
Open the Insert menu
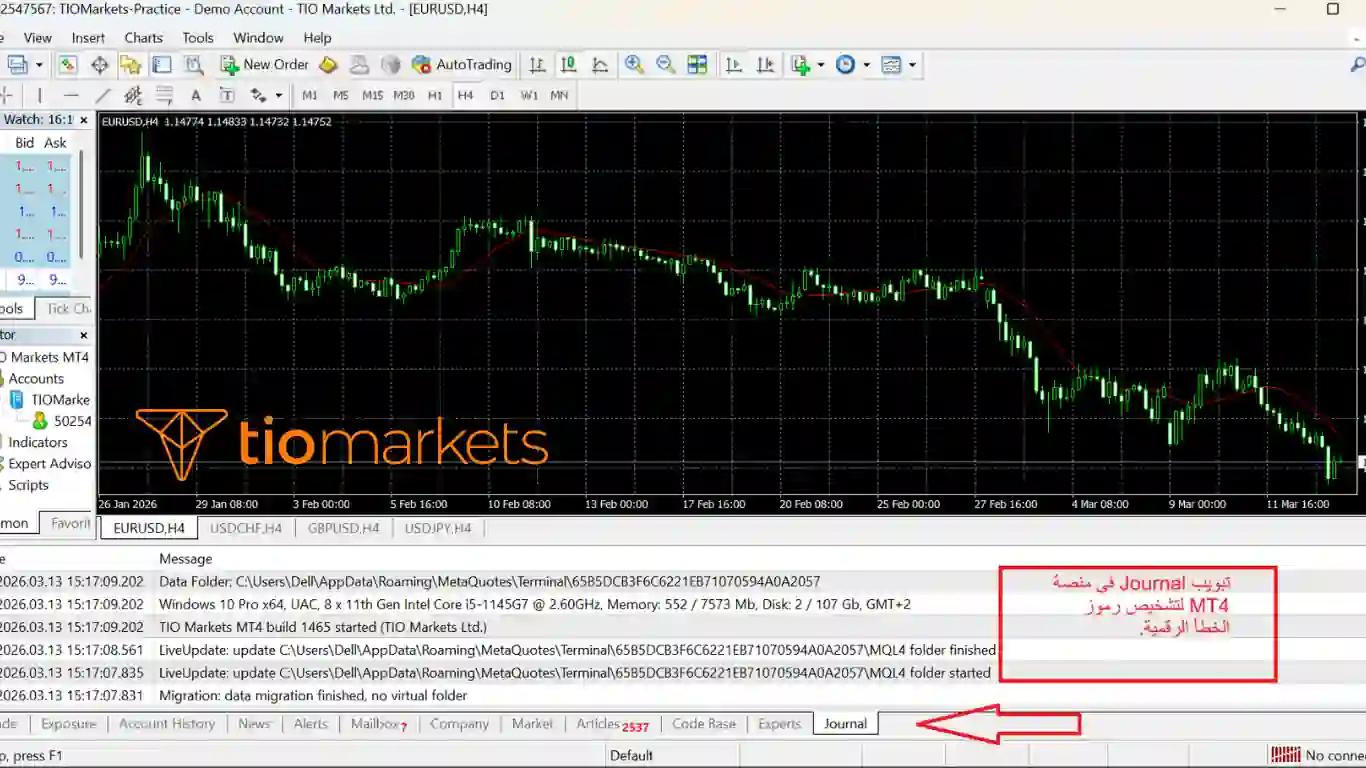coord(88,38)
